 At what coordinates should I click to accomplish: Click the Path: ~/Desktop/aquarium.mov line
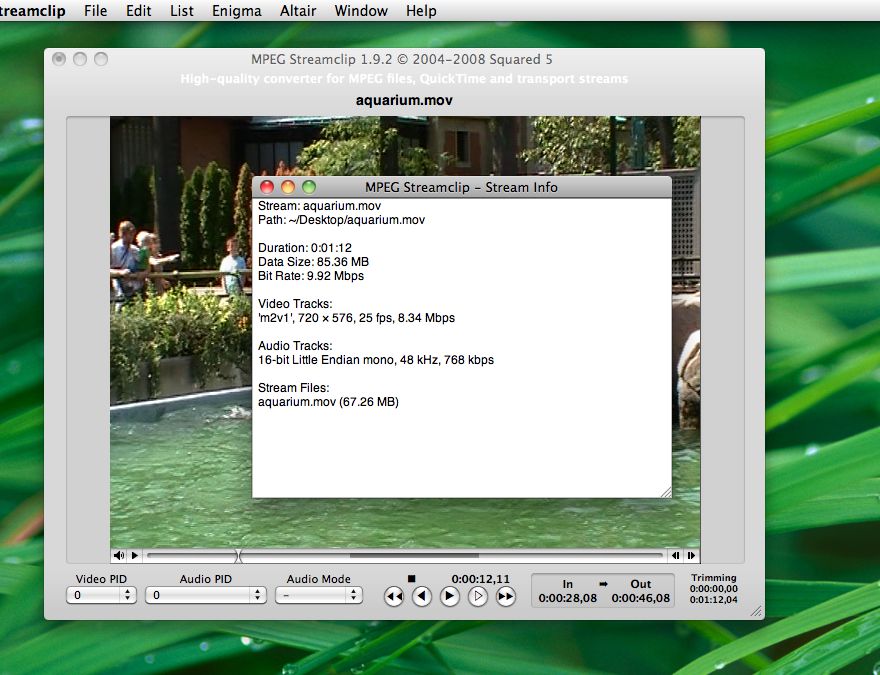[x=341, y=220]
